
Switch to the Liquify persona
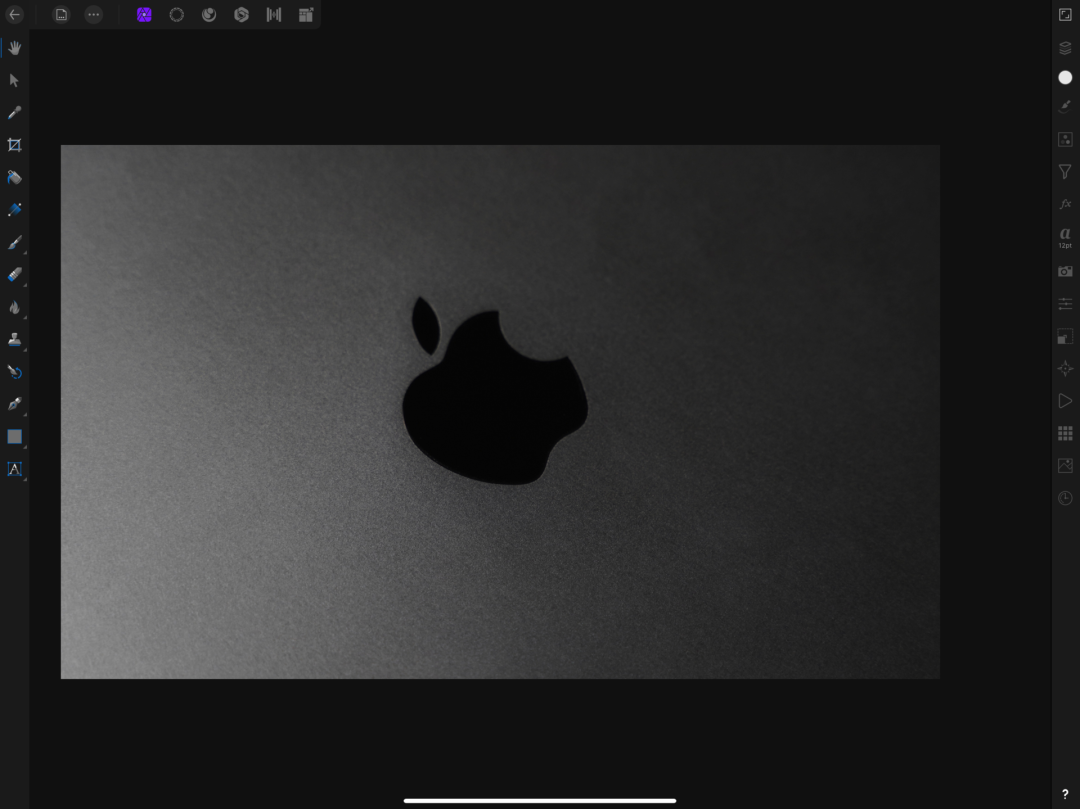click(x=209, y=14)
